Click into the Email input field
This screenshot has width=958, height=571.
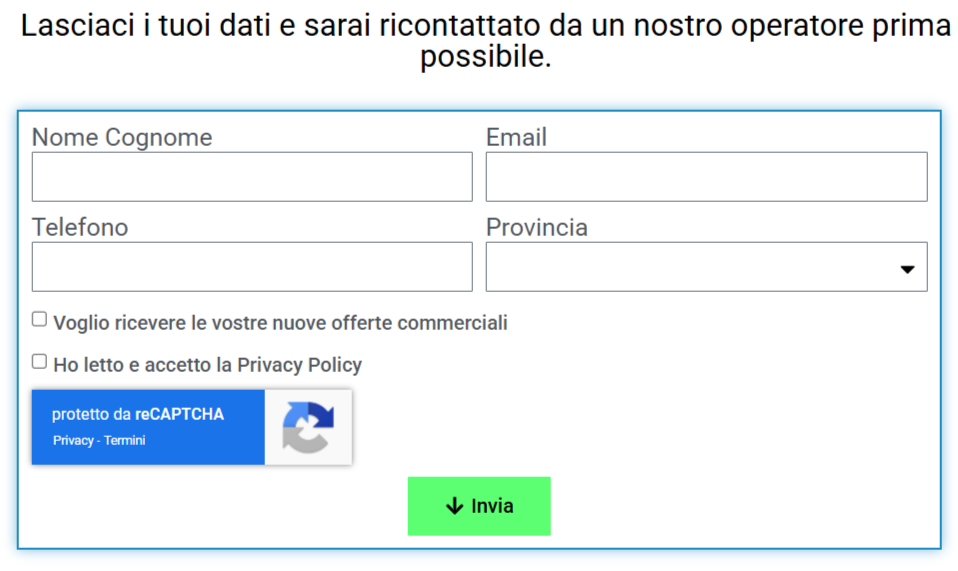pyautogui.click(x=706, y=177)
